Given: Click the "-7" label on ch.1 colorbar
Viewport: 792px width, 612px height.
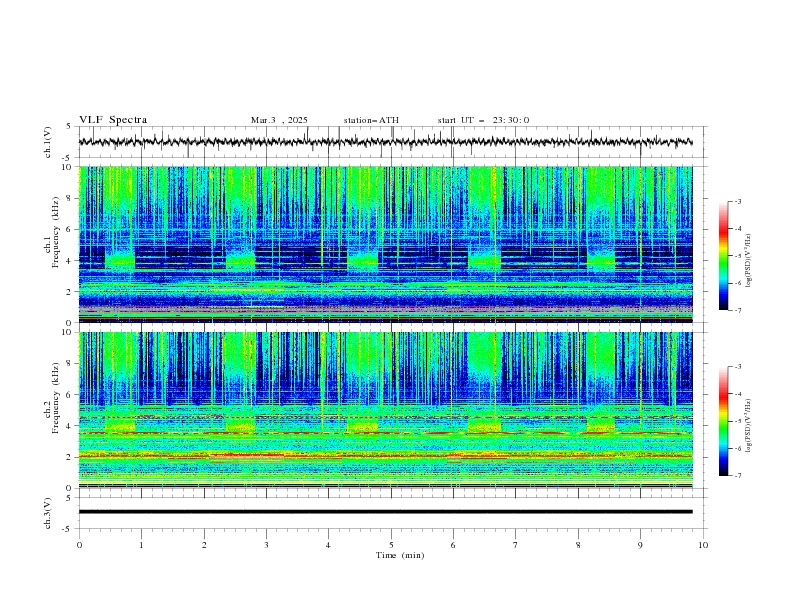Looking at the screenshot, I should pyautogui.click(x=738, y=310).
